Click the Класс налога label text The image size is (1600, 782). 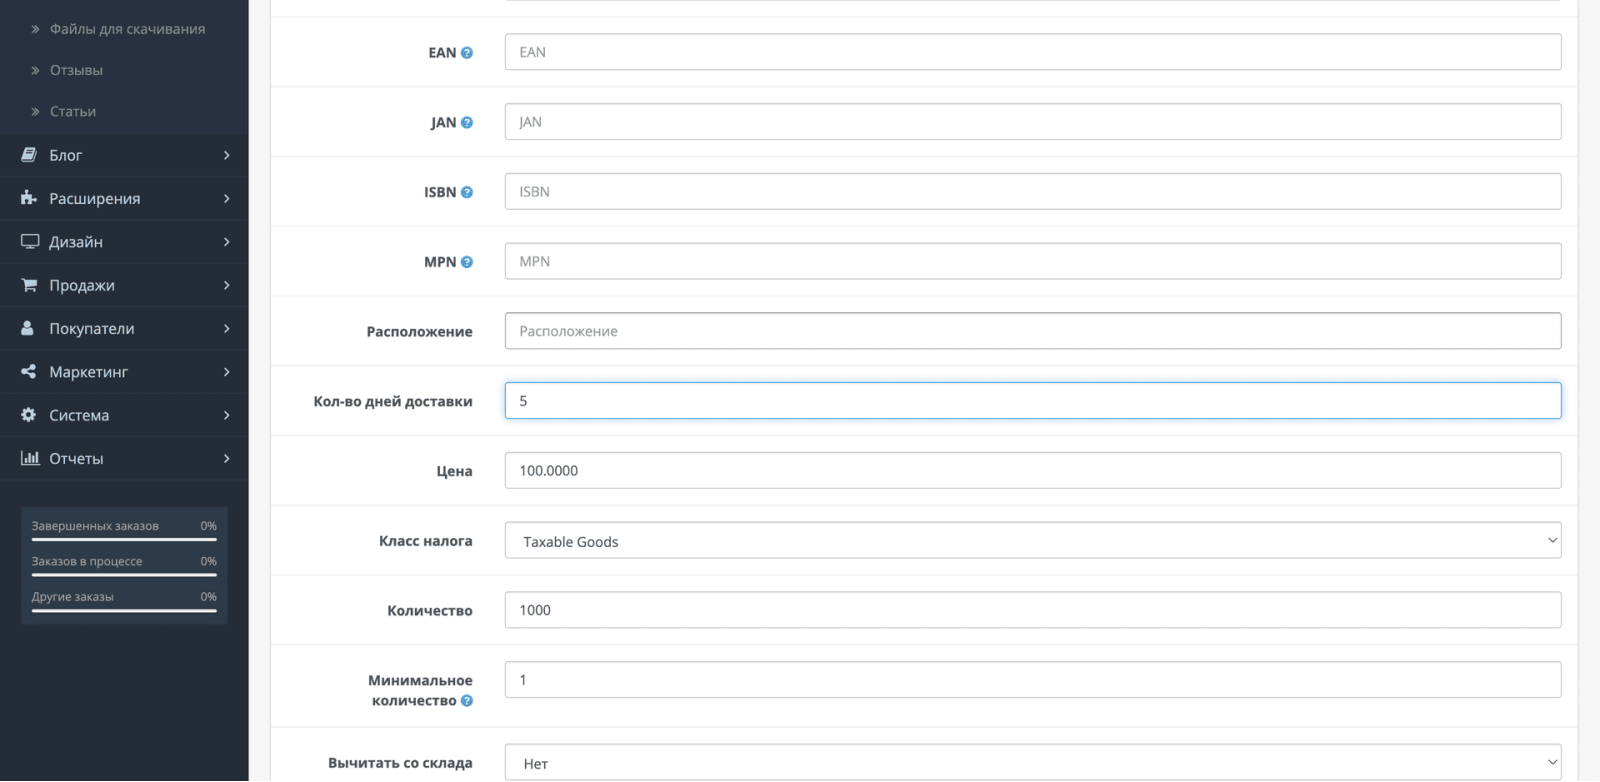coord(425,541)
